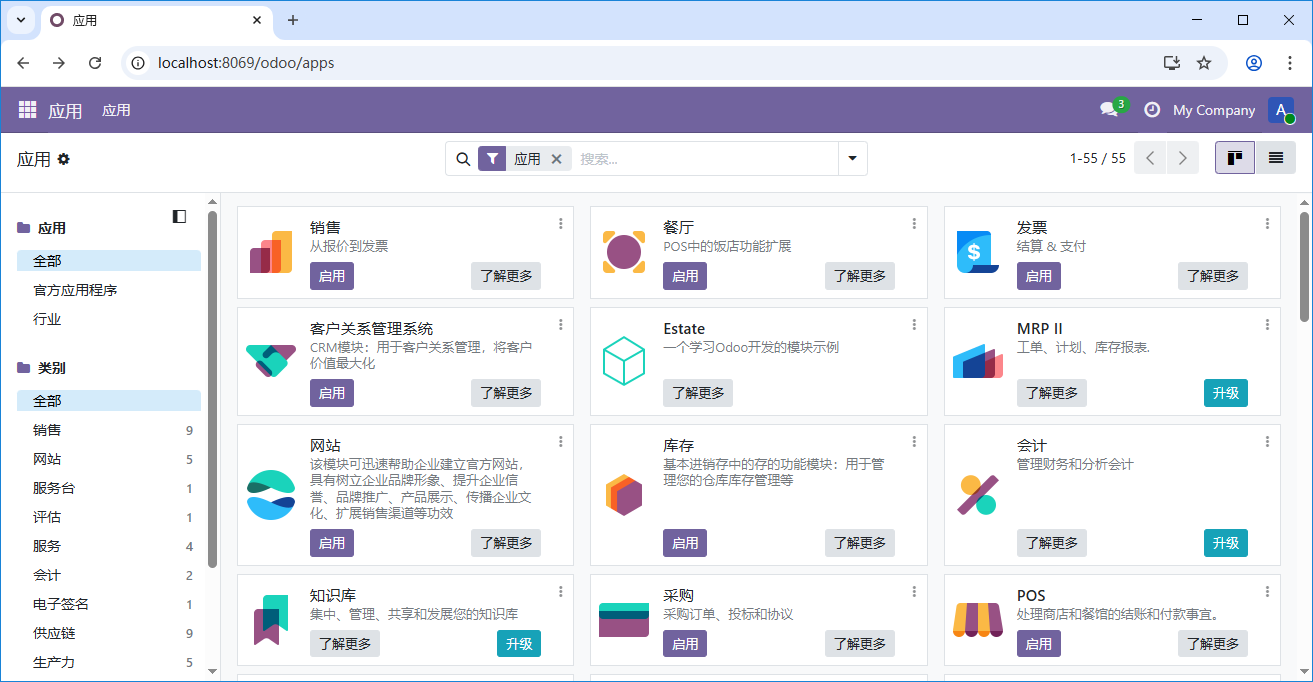Image resolution: width=1313 pixels, height=682 pixels.
Task: Switch to kanban view
Action: point(1235,158)
